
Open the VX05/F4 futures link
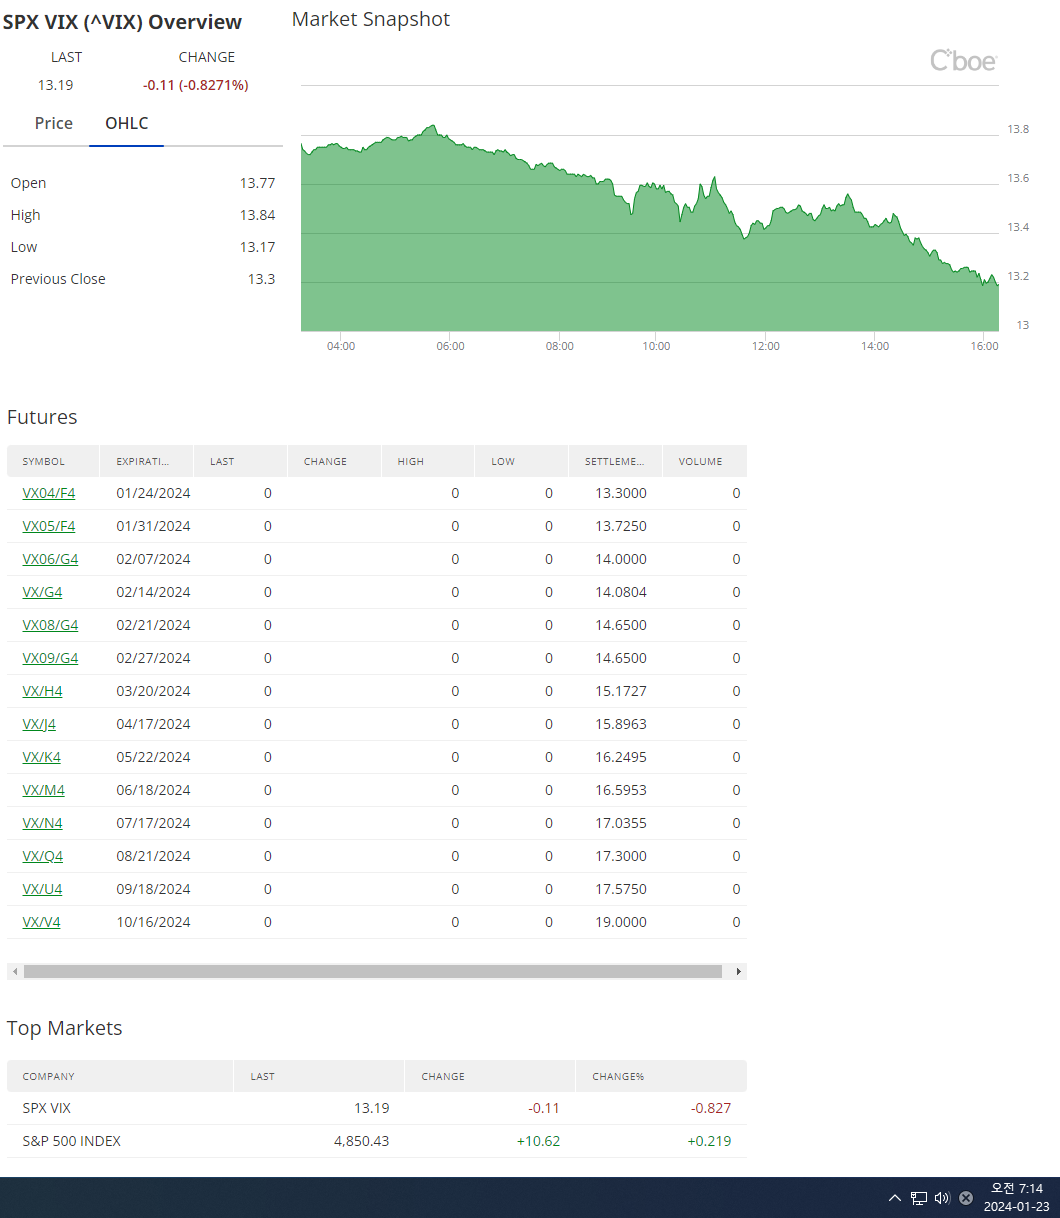tap(49, 526)
